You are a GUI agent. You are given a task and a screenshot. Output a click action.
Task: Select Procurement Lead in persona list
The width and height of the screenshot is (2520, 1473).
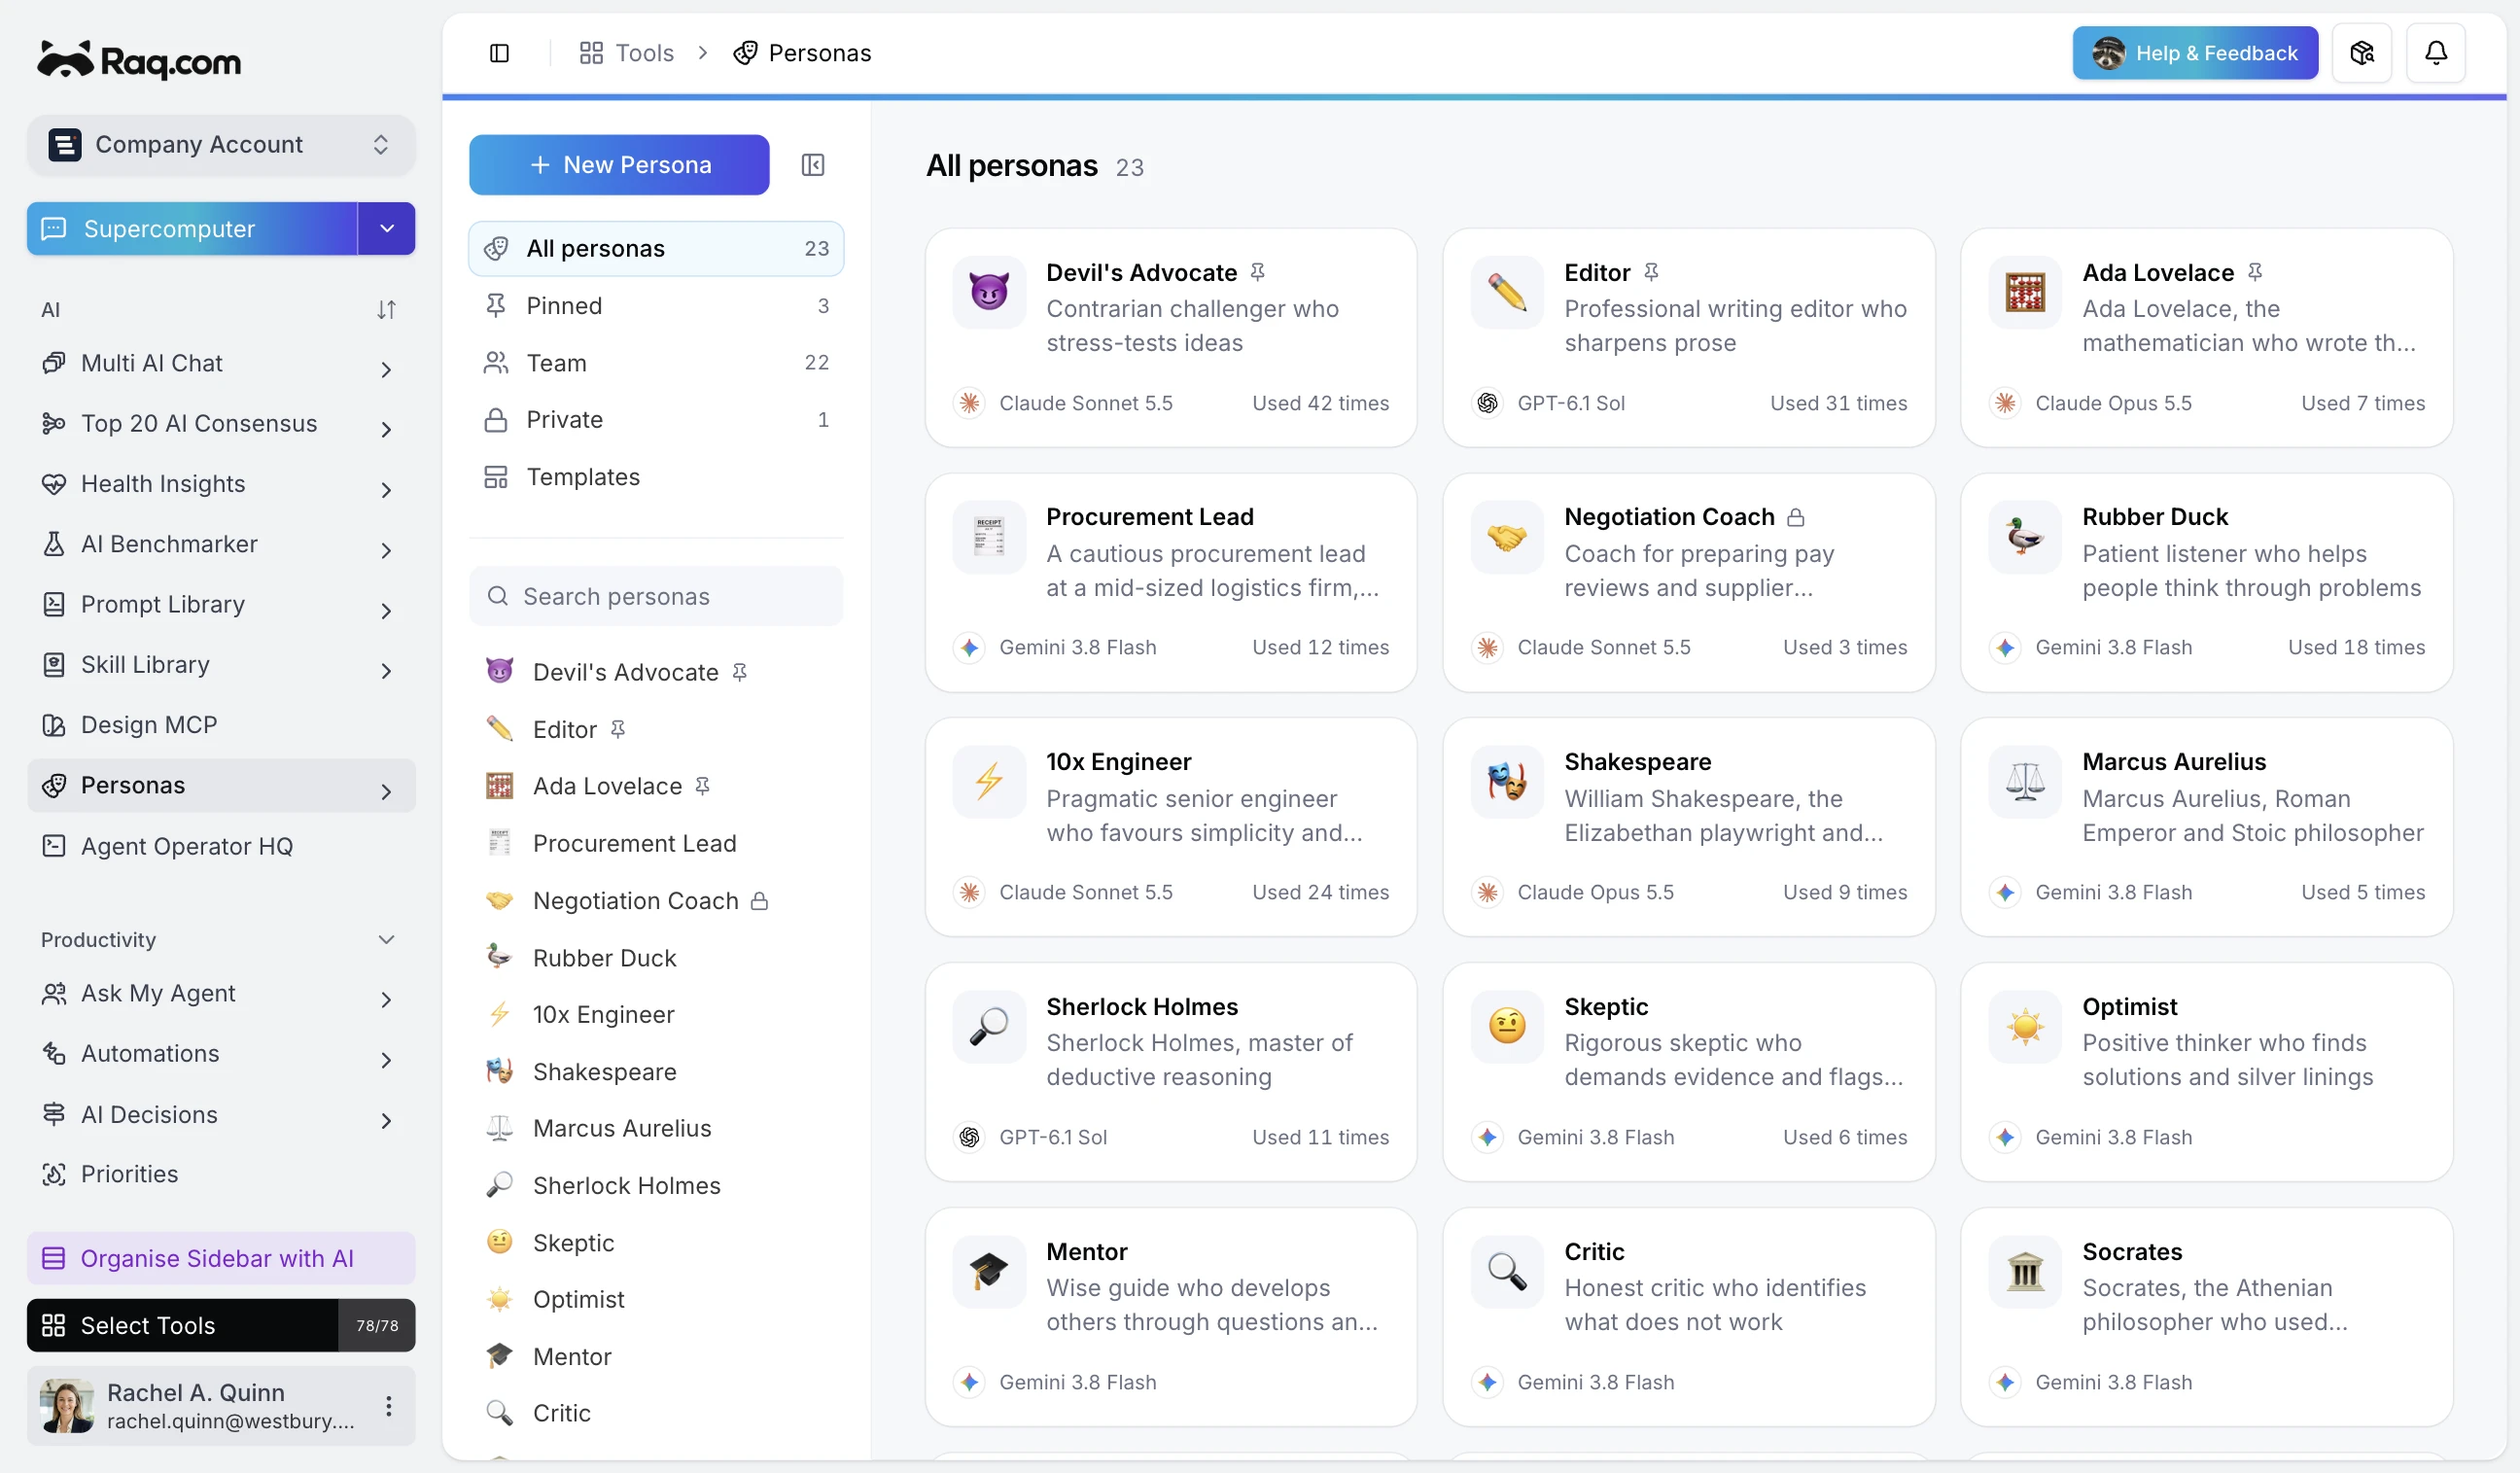656,844
